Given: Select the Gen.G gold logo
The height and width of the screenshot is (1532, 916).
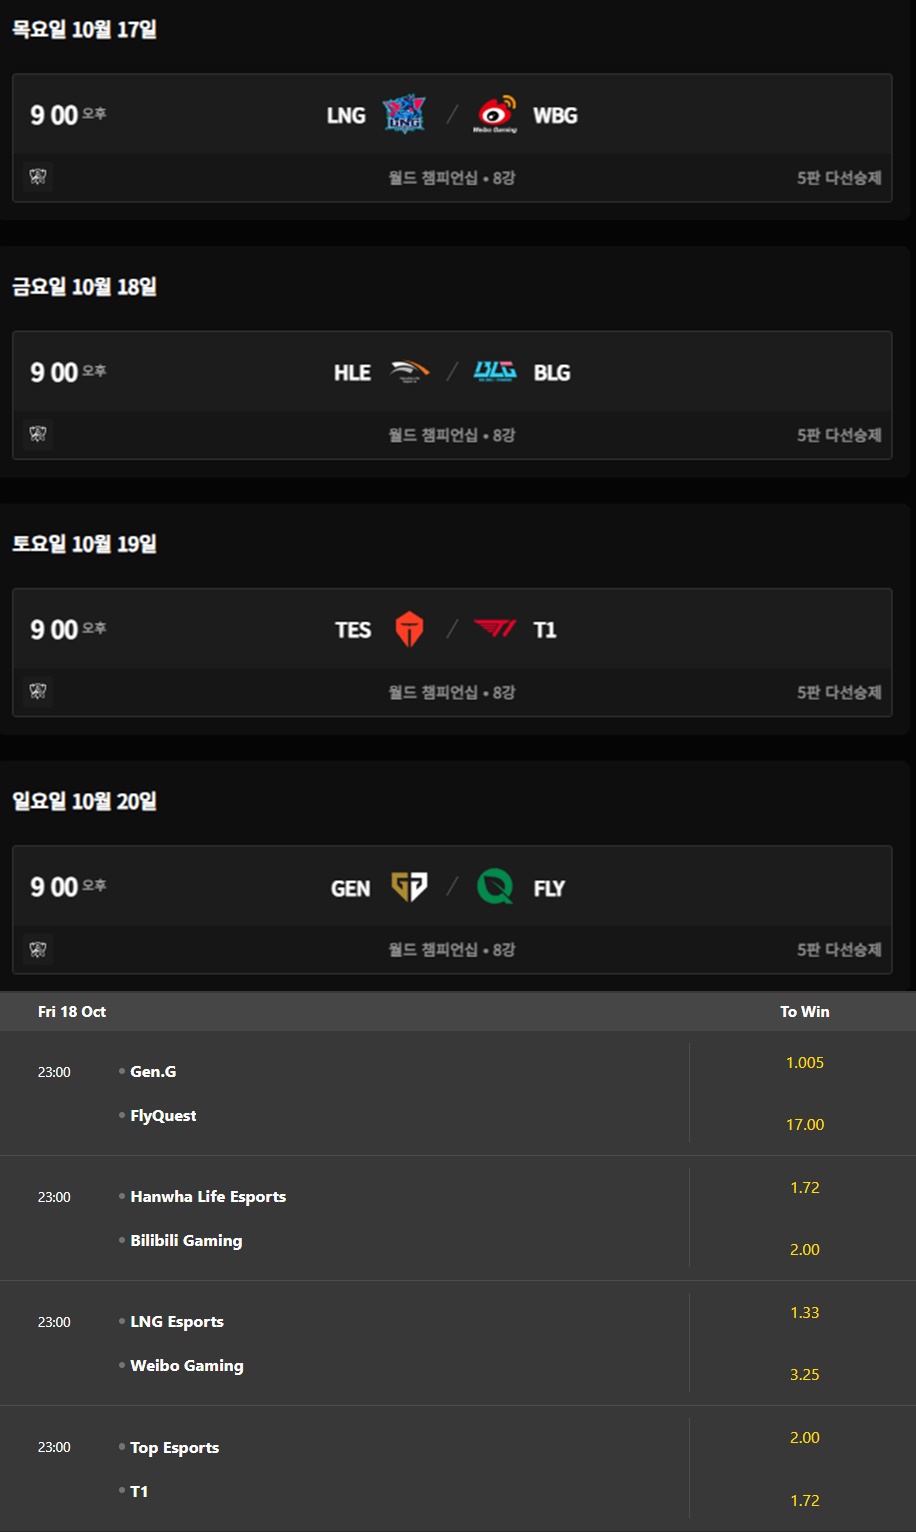Looking at the screenshot, I should pos(409,886).
